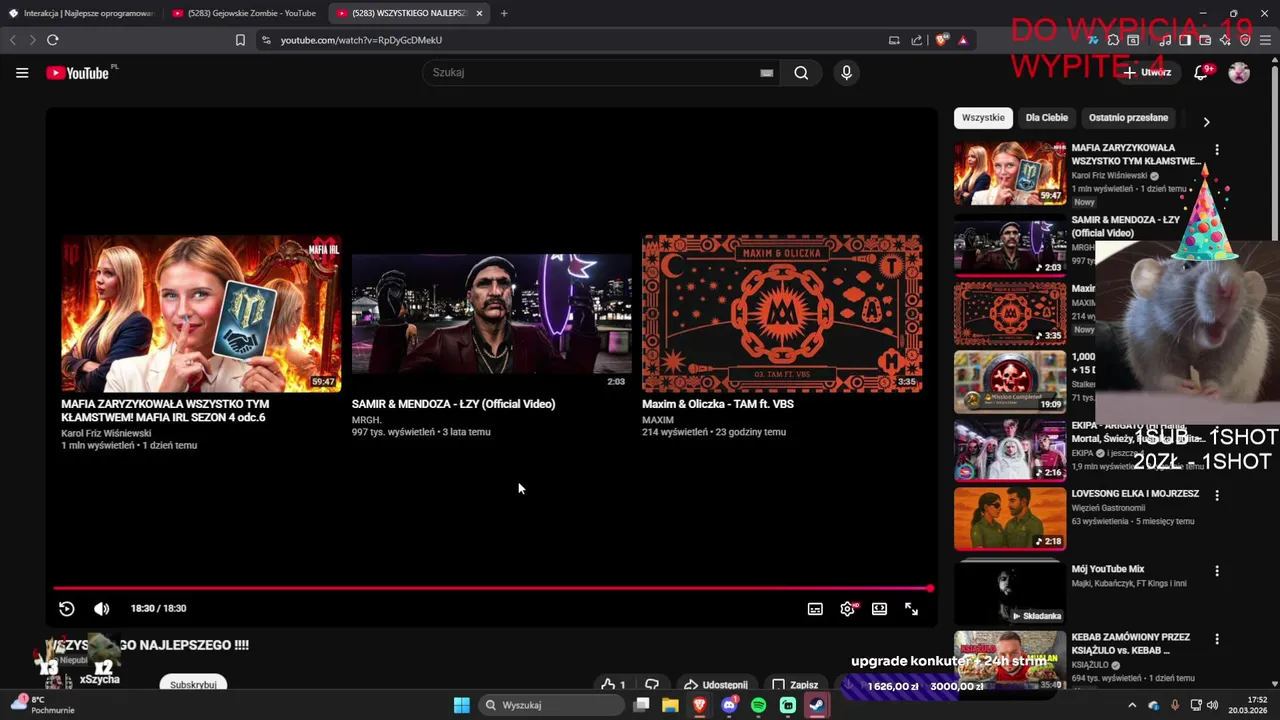1280x720 pixels.
Task: Open player settings gear
Action: click(x=848, y=609)
